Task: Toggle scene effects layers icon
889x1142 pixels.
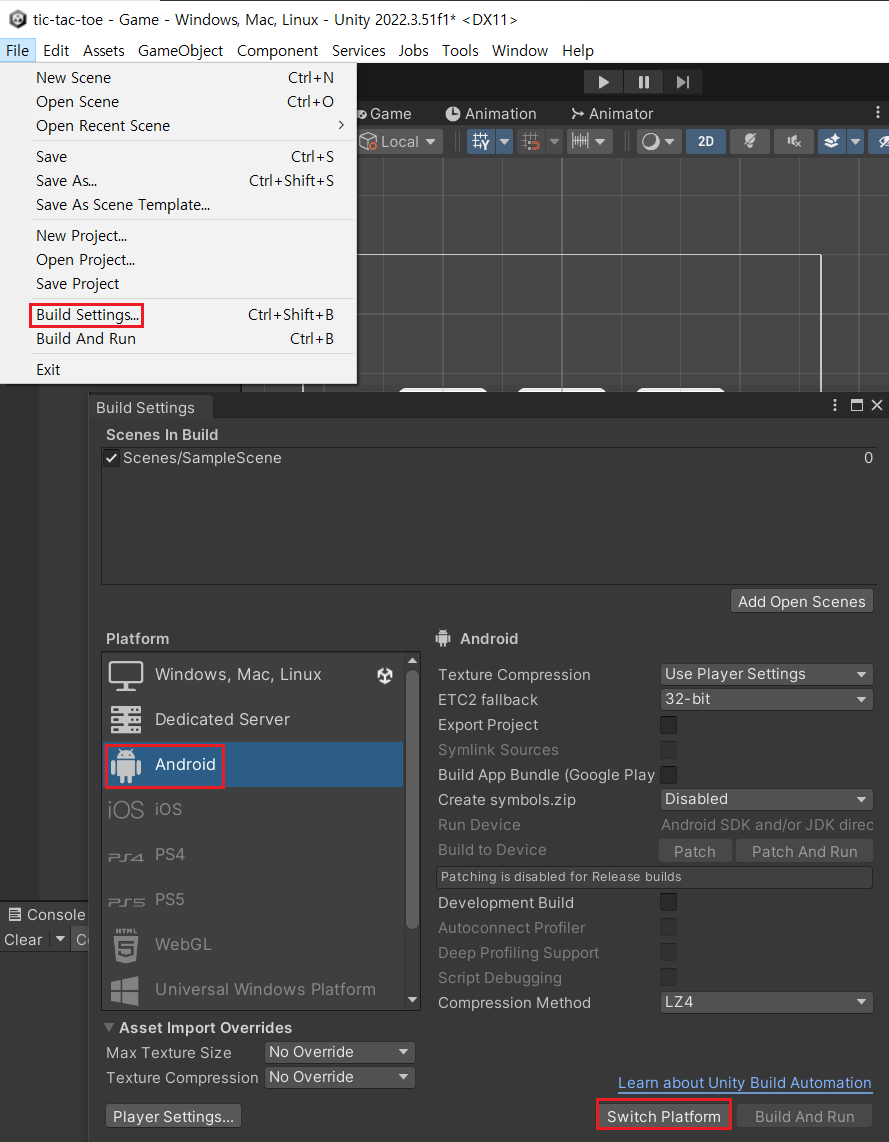Action: click(831, 141)
